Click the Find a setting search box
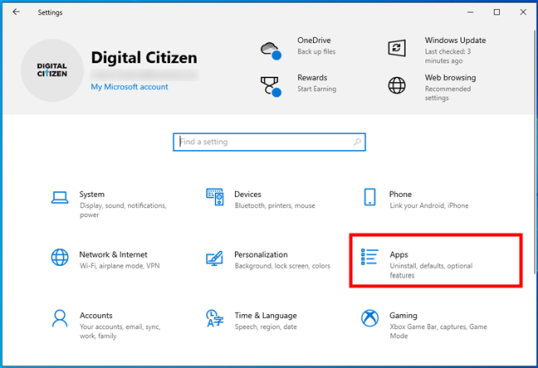This screenshot has width=538, height=368. coord(269,142)
